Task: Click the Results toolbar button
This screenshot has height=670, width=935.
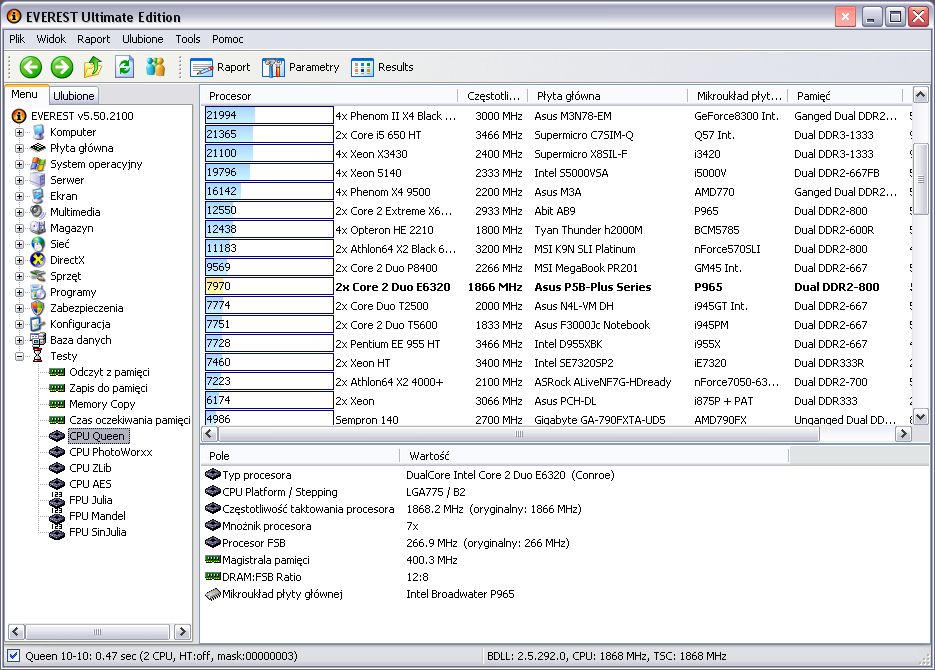Action: click(x=383, y=67)
